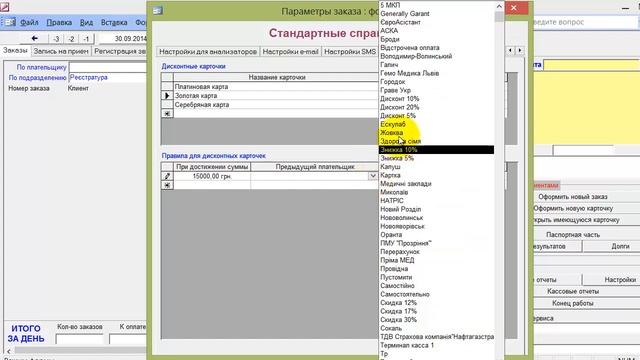Viewport: 640px width, 360px height.
Task: Click Паспортная часть button
Action: click(x=573, y=235)
